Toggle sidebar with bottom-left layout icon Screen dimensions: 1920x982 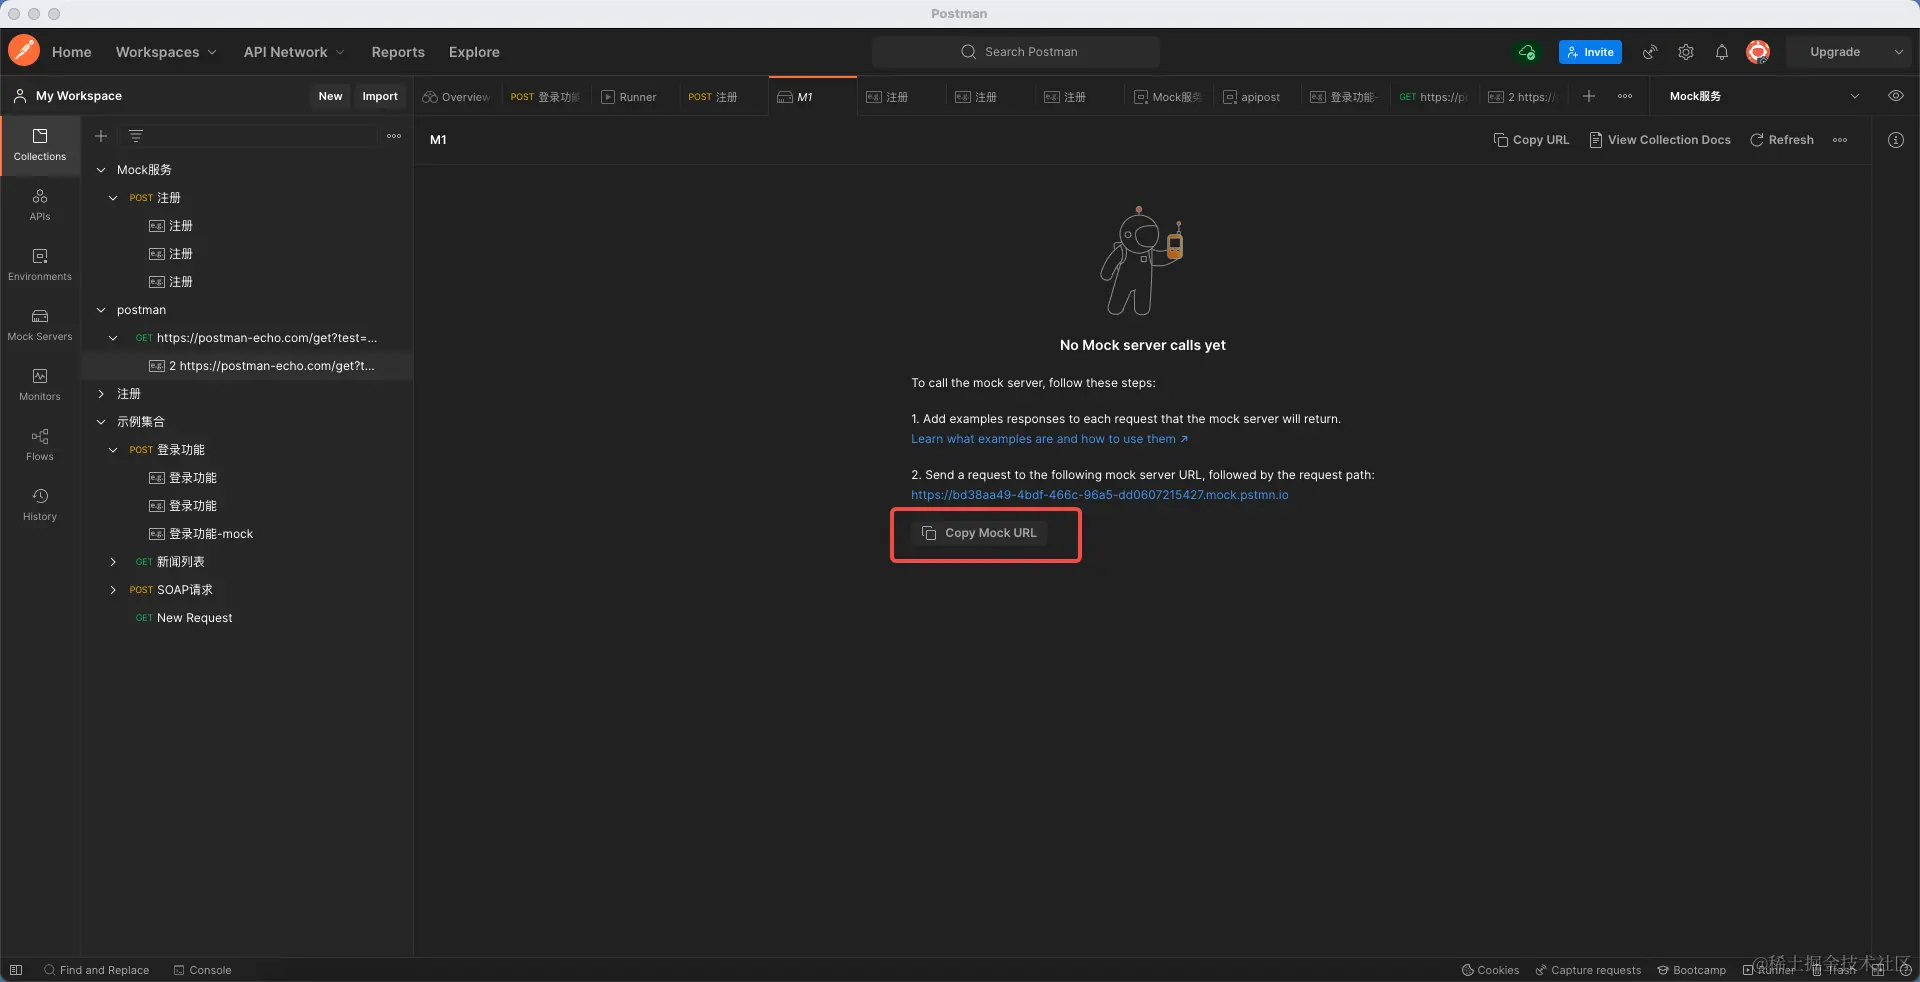pyautogui.click(x=16, y=970)
